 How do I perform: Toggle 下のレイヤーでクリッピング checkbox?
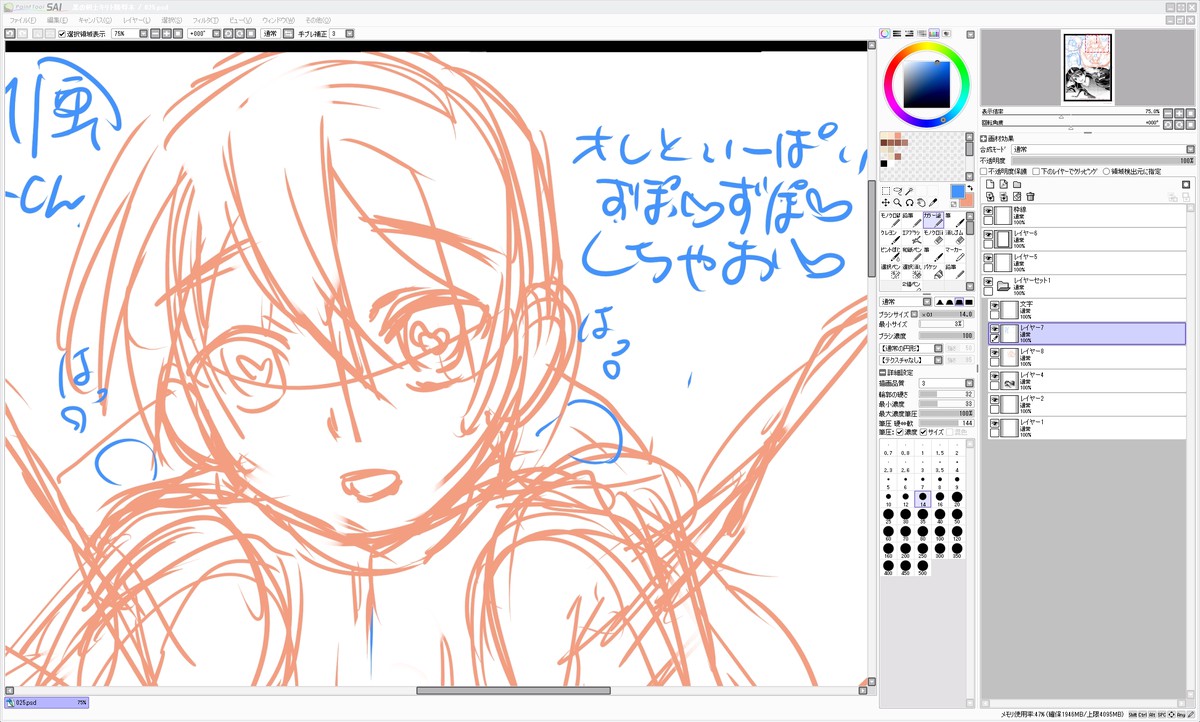[x=1036, y=171]
